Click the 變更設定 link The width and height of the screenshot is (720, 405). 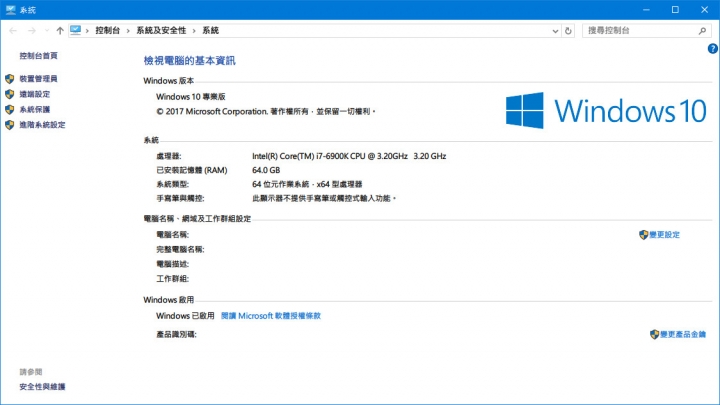664,235
